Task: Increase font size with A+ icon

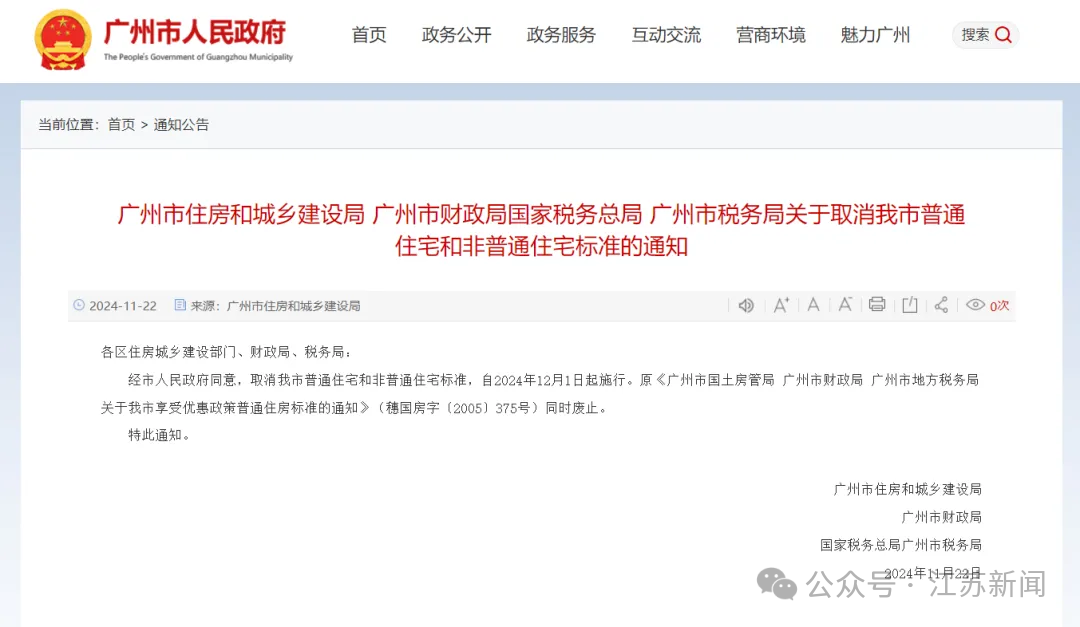Action: coord(780,305)
